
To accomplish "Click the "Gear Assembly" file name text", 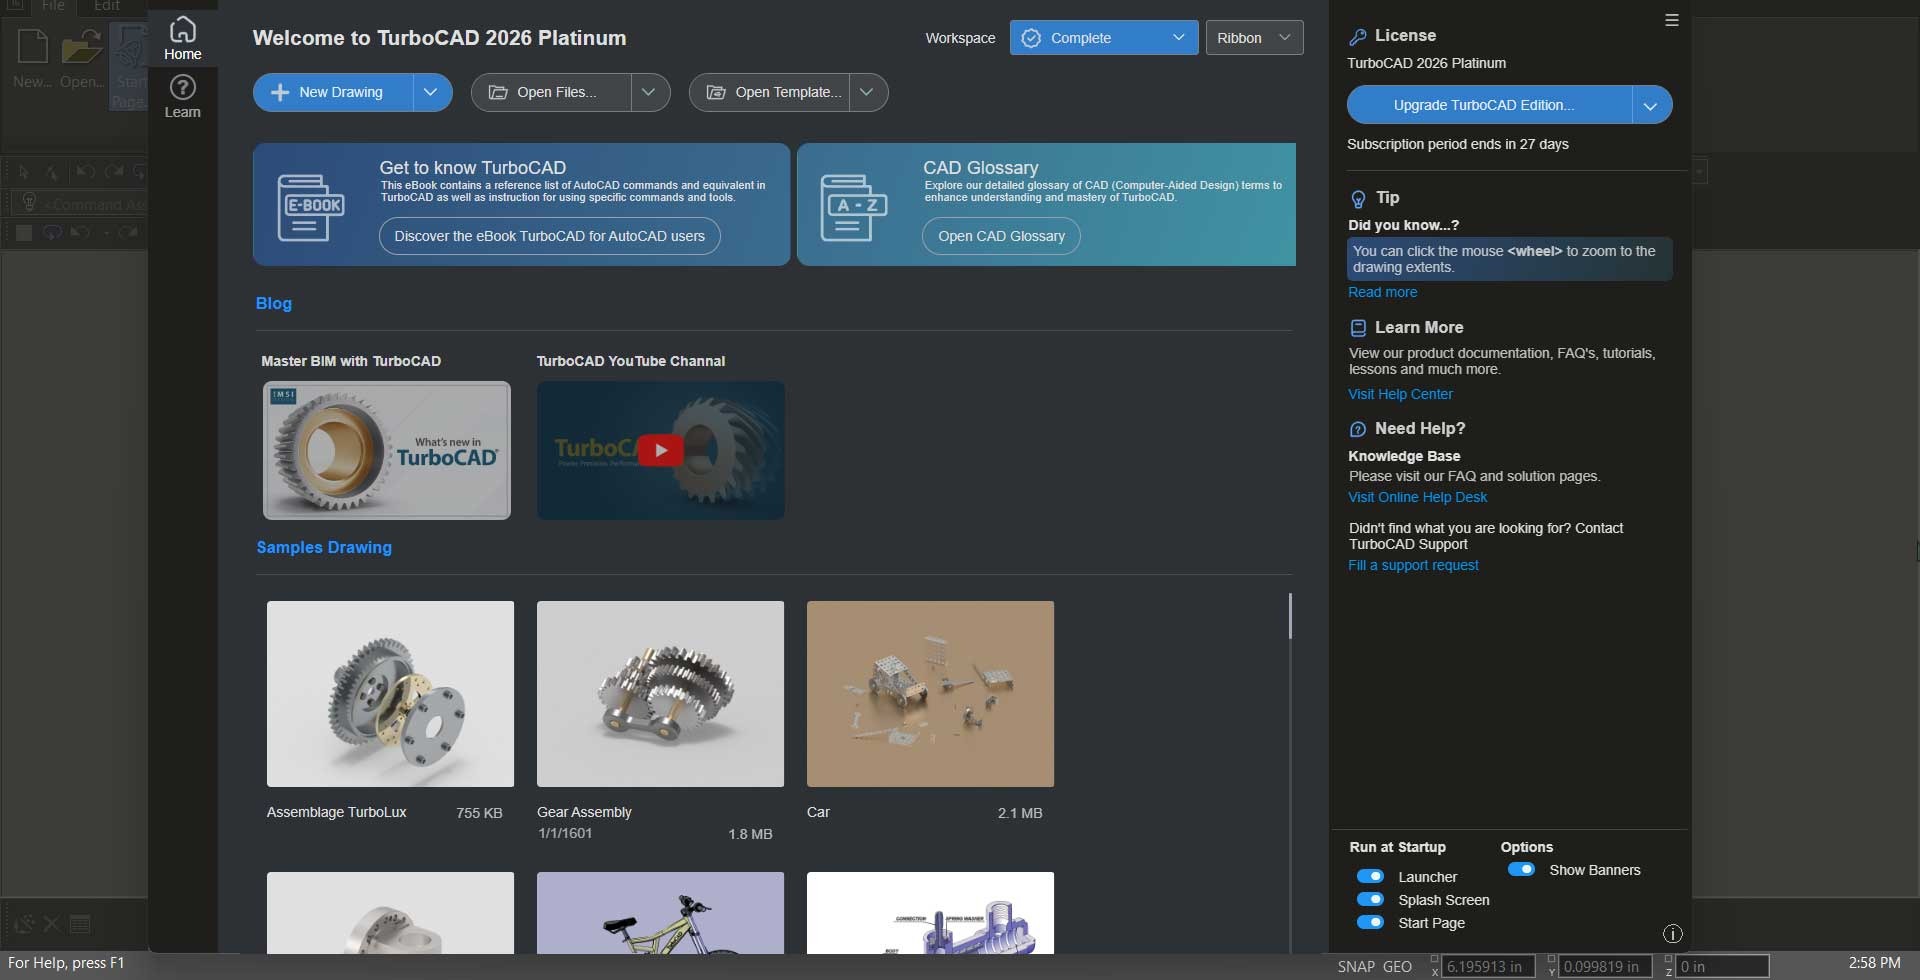I will tap(584, 812).
